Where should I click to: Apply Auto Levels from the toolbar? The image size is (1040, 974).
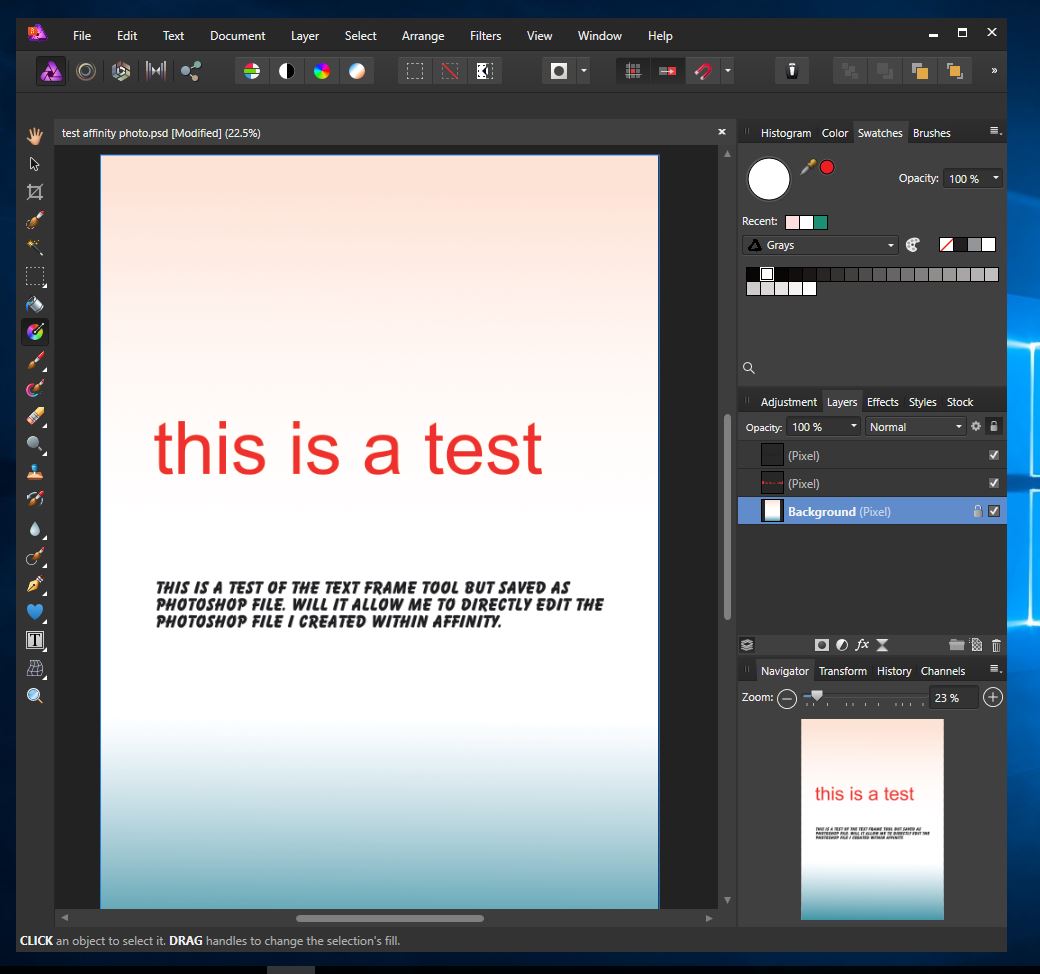(x=252, y=71)
